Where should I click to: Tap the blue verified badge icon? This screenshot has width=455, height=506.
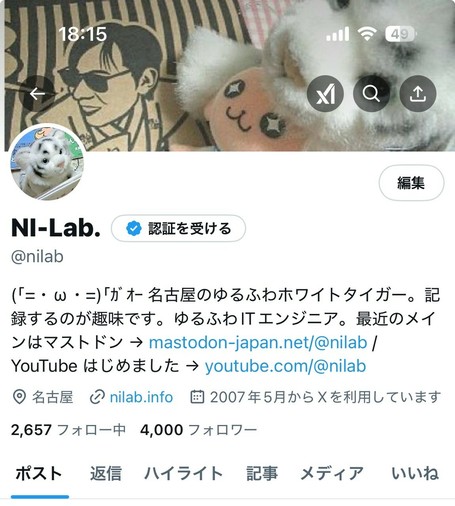click(x=134, y=229)
